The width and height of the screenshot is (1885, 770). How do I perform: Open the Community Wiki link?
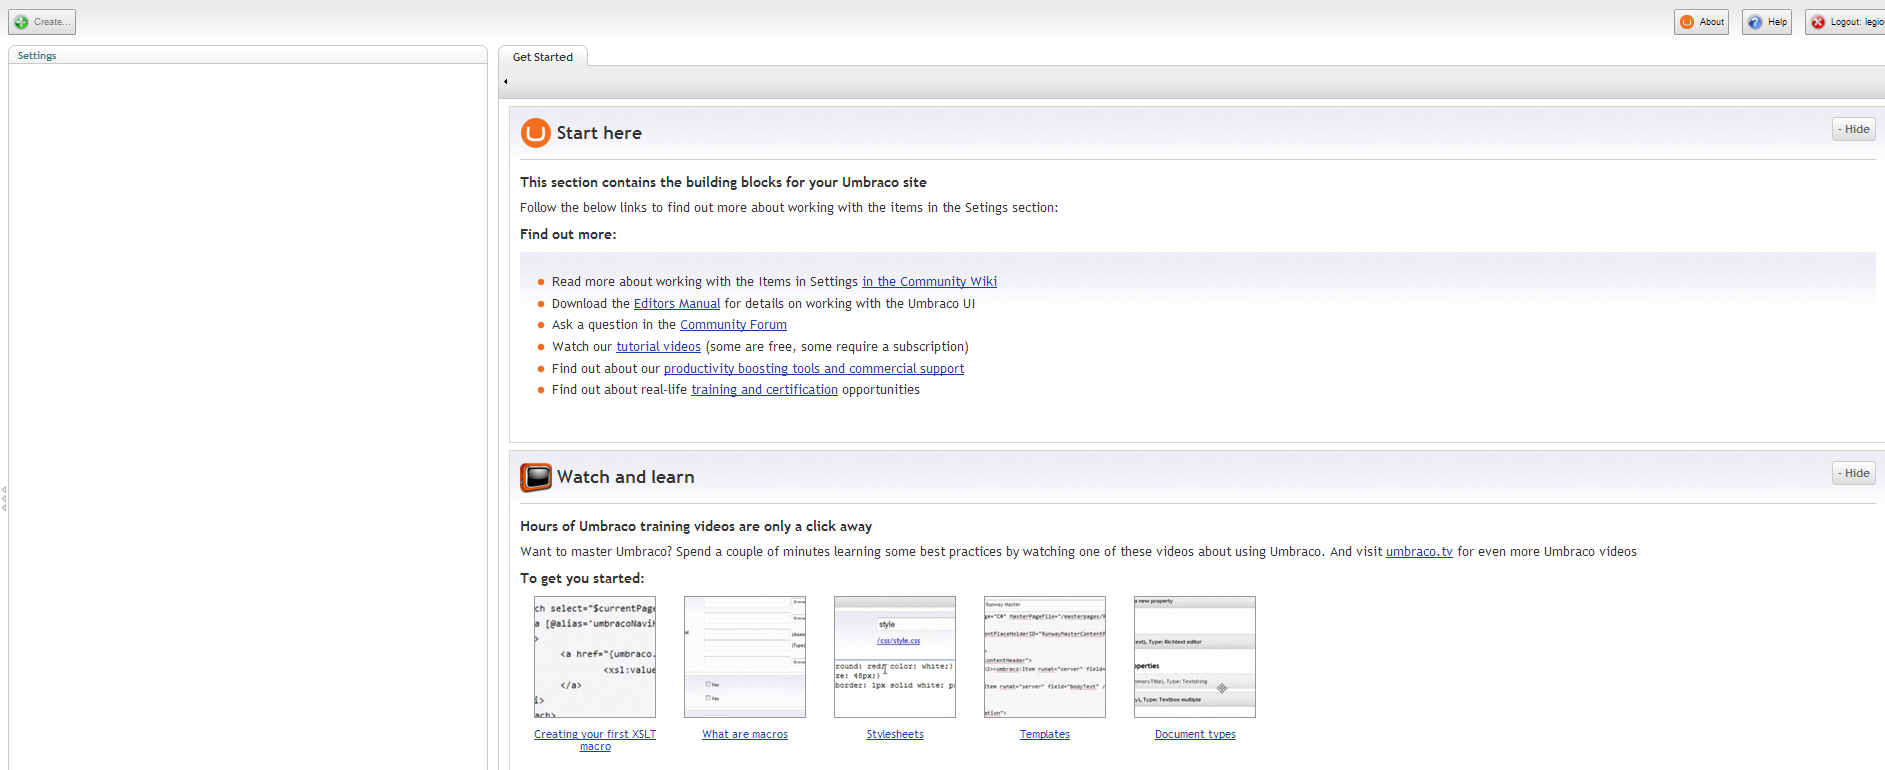930,282
